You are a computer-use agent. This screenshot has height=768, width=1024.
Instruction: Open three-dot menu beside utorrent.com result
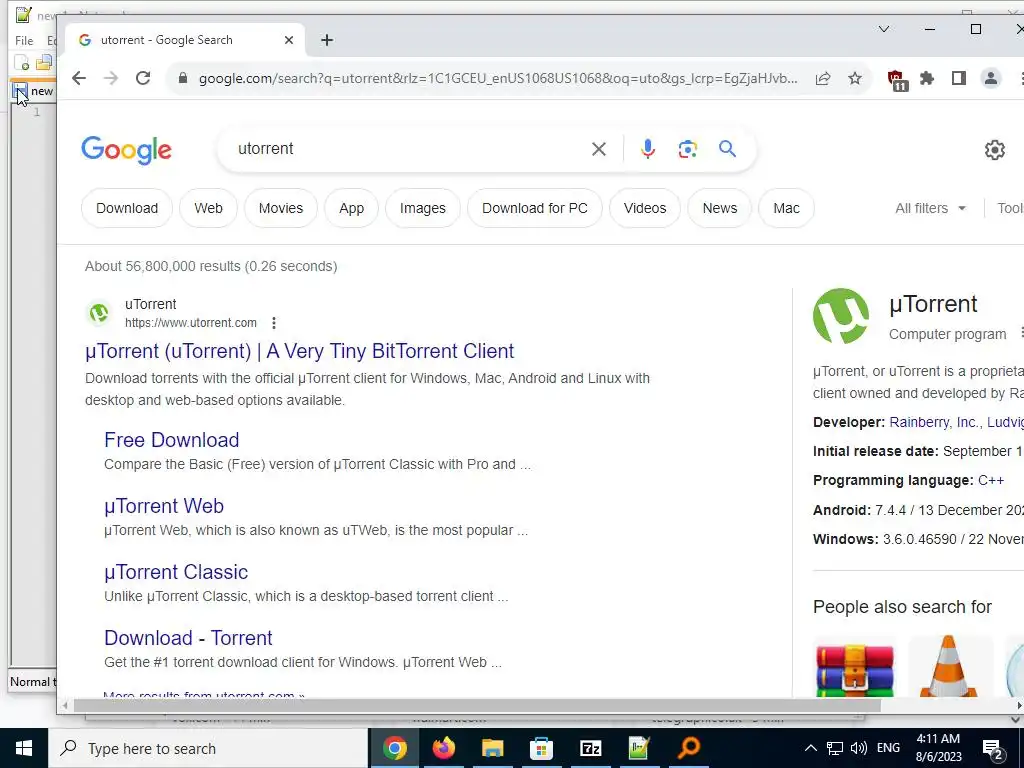(274, 323)
